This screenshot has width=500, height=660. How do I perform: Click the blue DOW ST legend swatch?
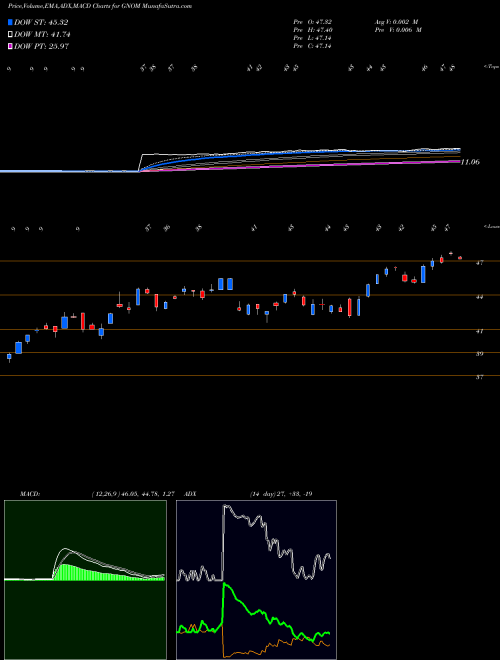tap(11, 22)
